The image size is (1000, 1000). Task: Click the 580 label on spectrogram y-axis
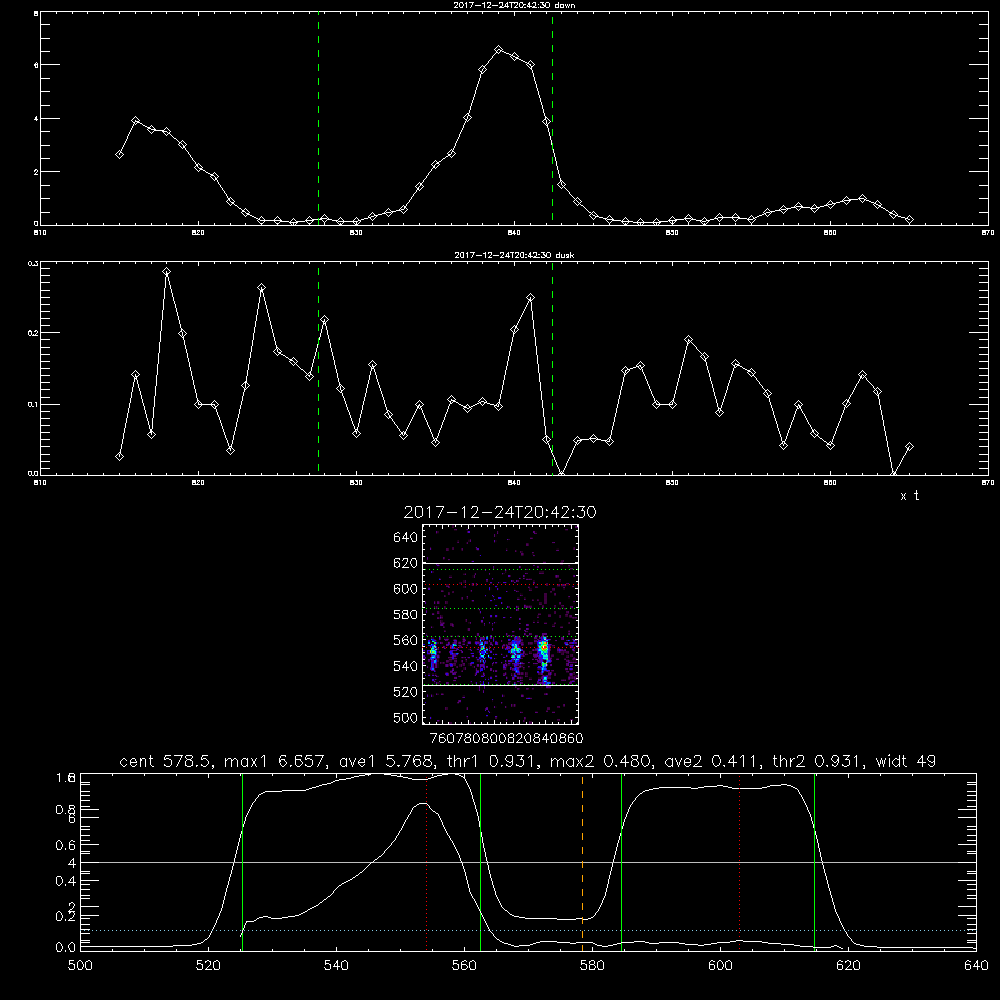[406, 615]
